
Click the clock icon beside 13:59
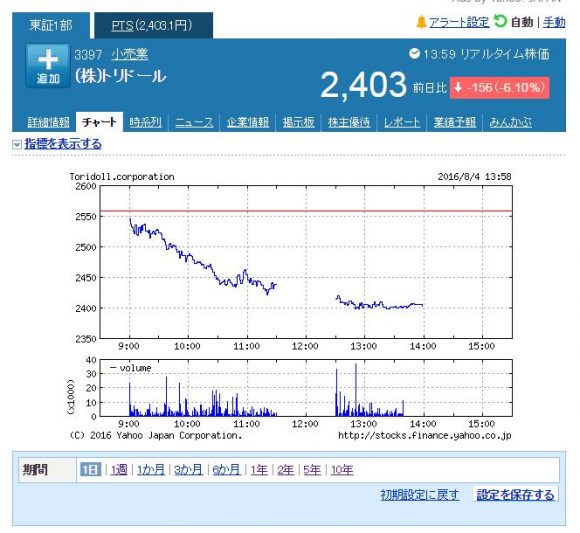(414, 54)
